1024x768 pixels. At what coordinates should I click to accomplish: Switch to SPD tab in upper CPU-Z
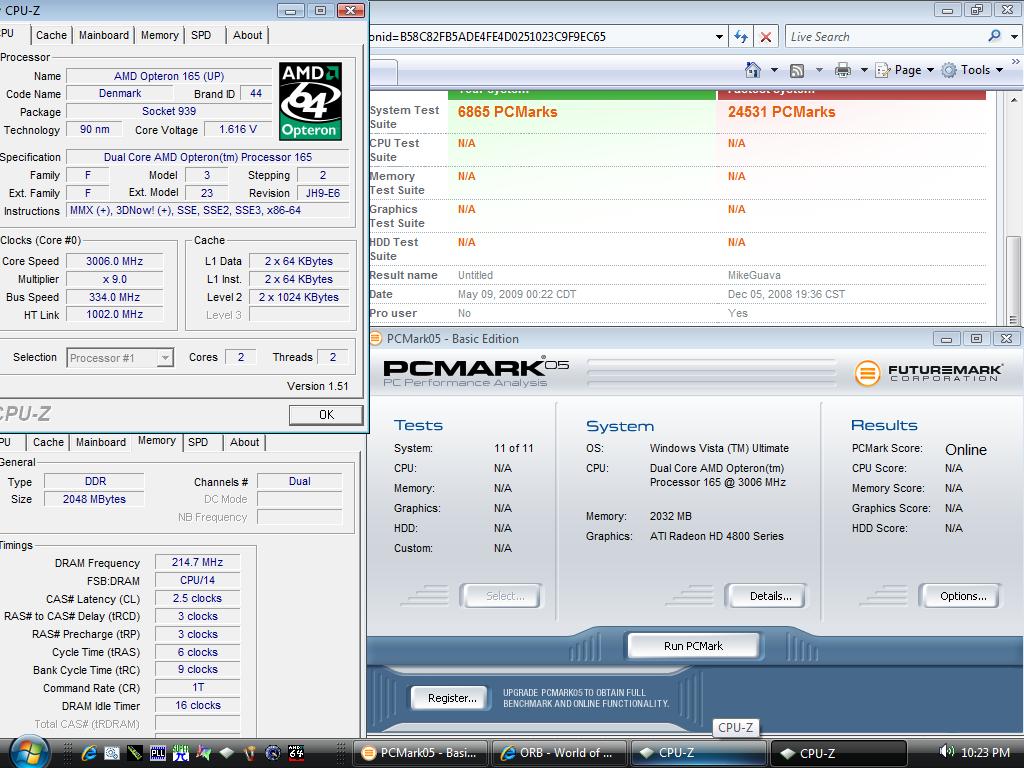[201, 35]
